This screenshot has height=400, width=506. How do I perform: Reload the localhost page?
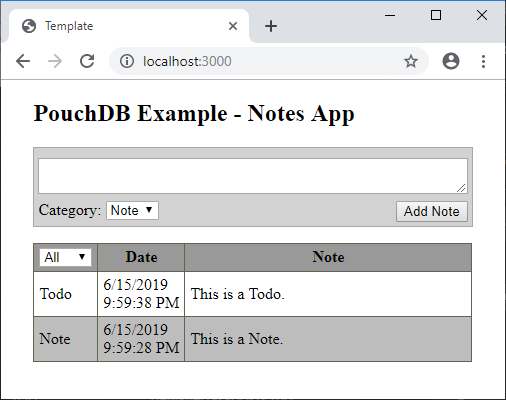(87, 61)
